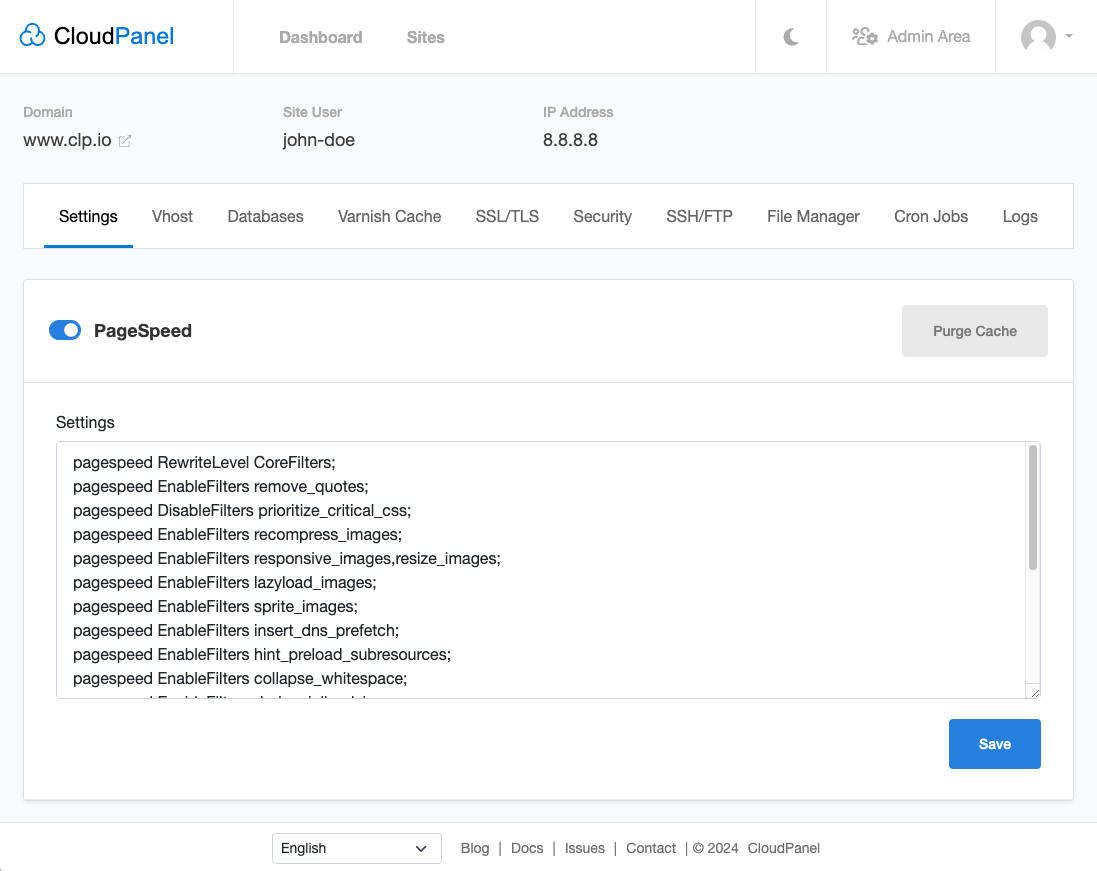Viewport: 1097px width, 871px height.
Task: Open the Varnish Cache tab
Action: (389, 216)
